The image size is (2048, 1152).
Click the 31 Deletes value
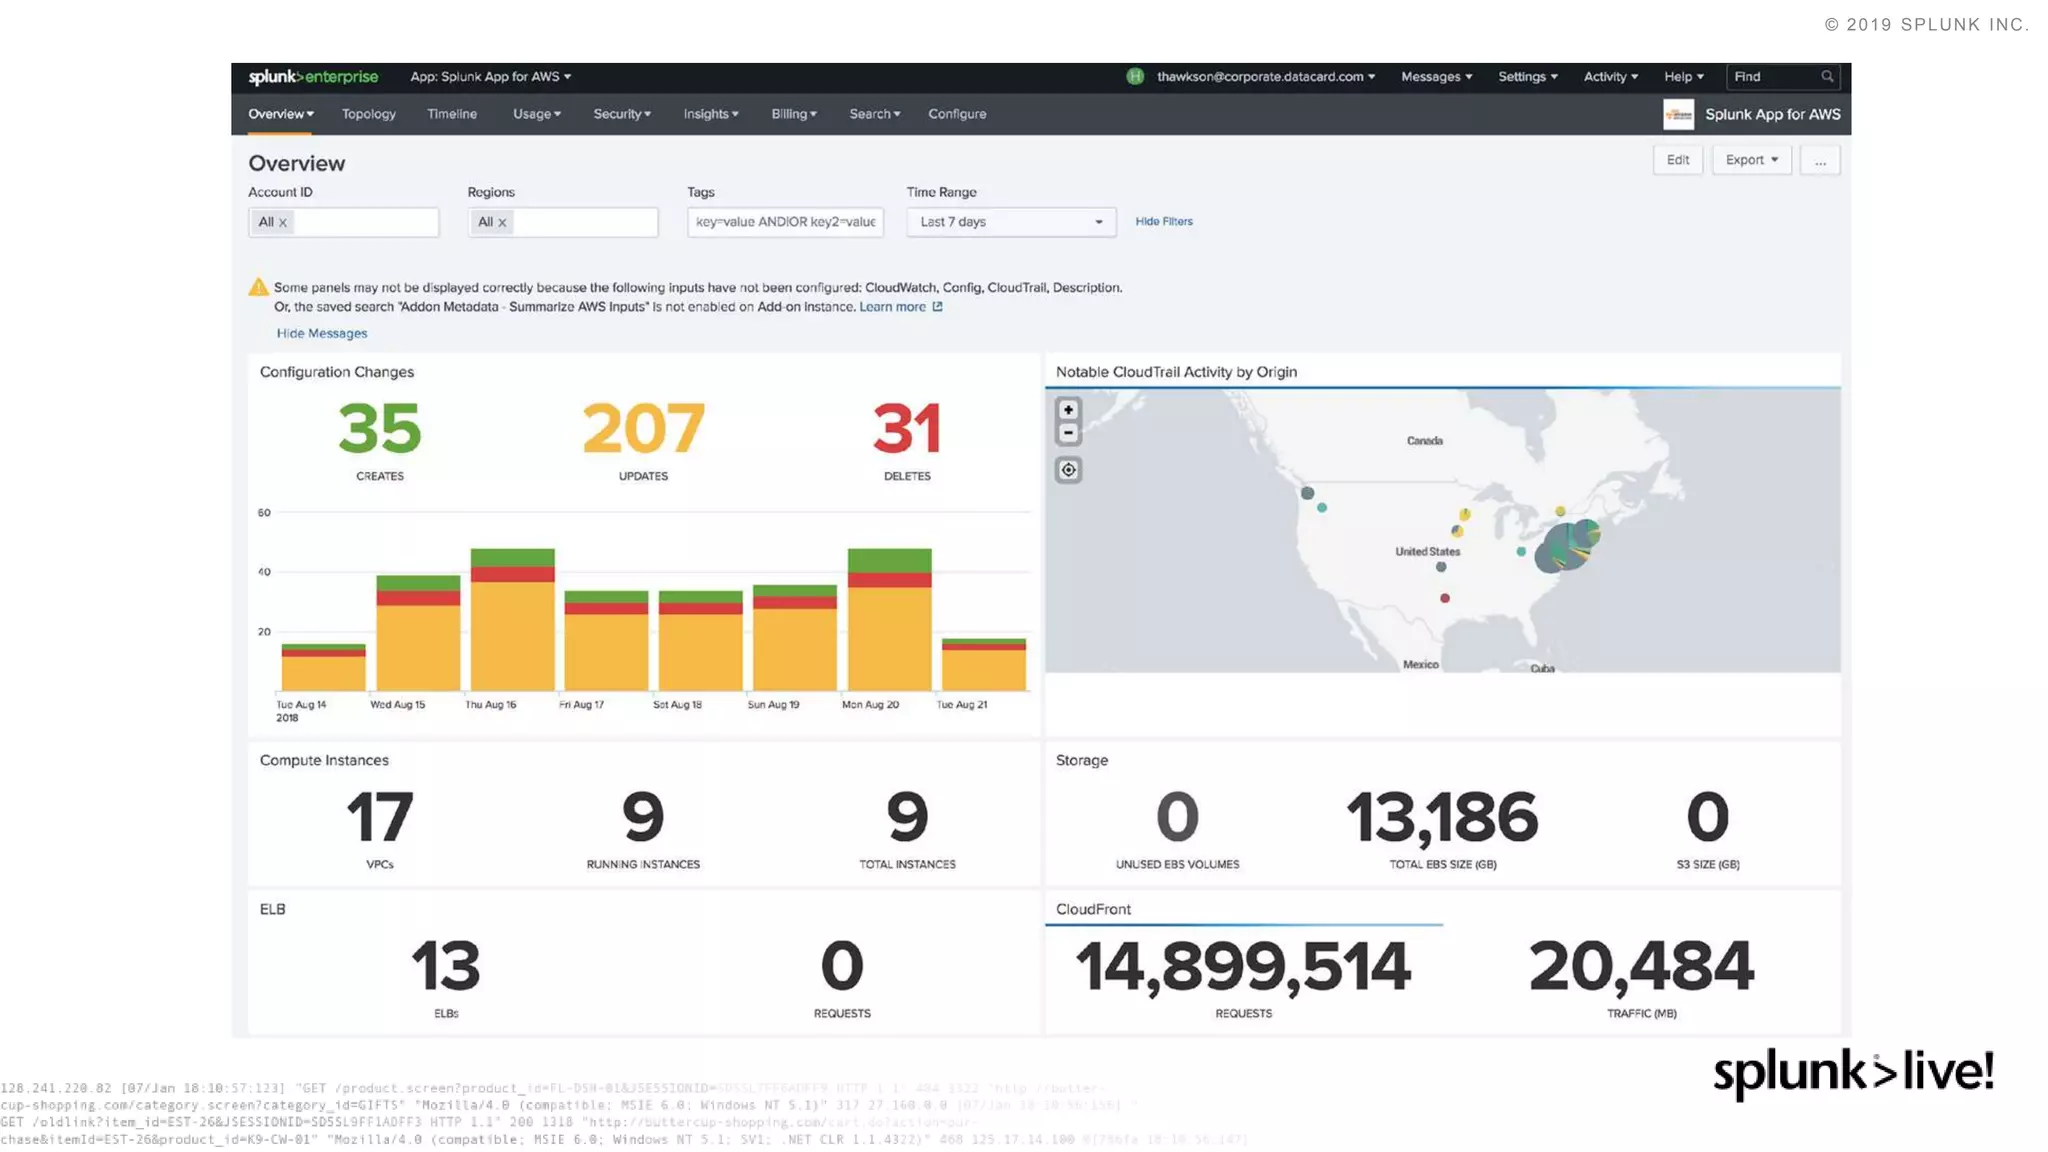point(907,429)
